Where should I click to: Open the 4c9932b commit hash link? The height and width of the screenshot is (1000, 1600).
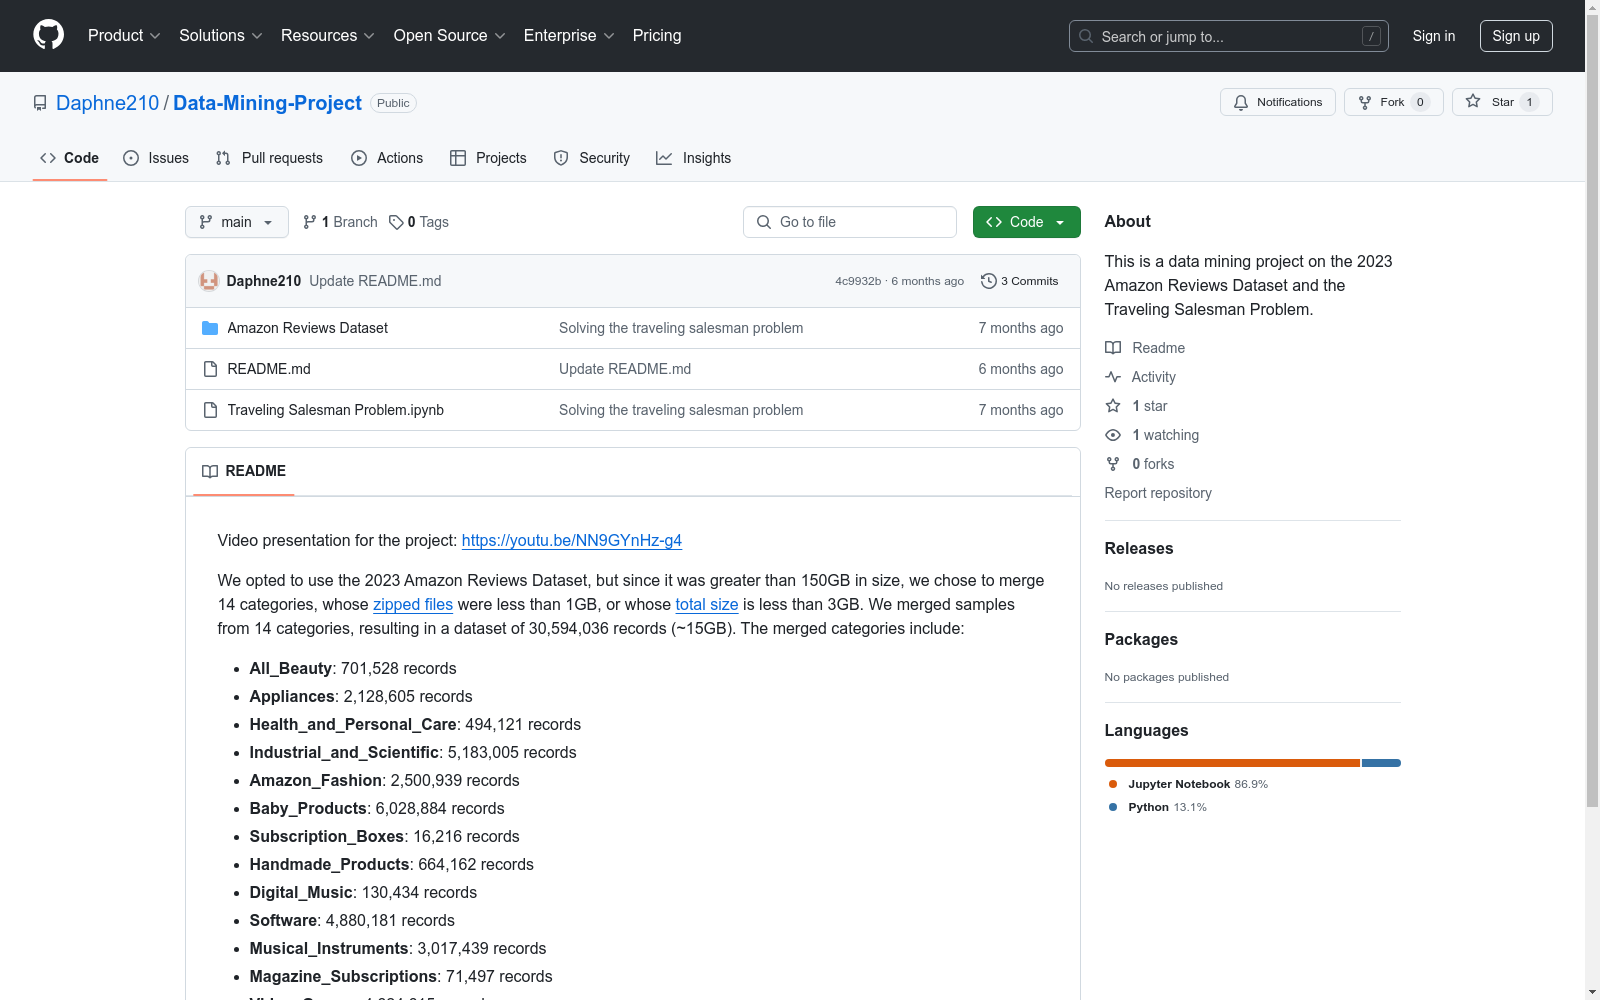(x=858, y=281)
